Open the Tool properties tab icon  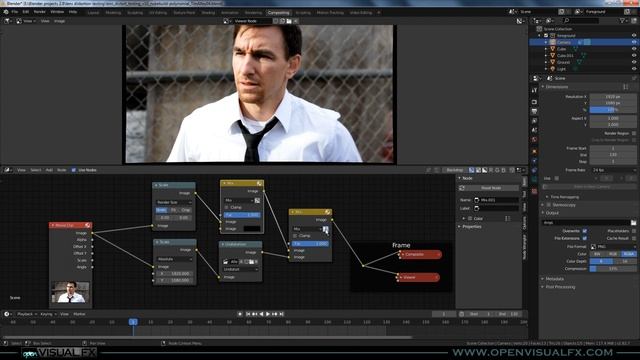point(534,90)
